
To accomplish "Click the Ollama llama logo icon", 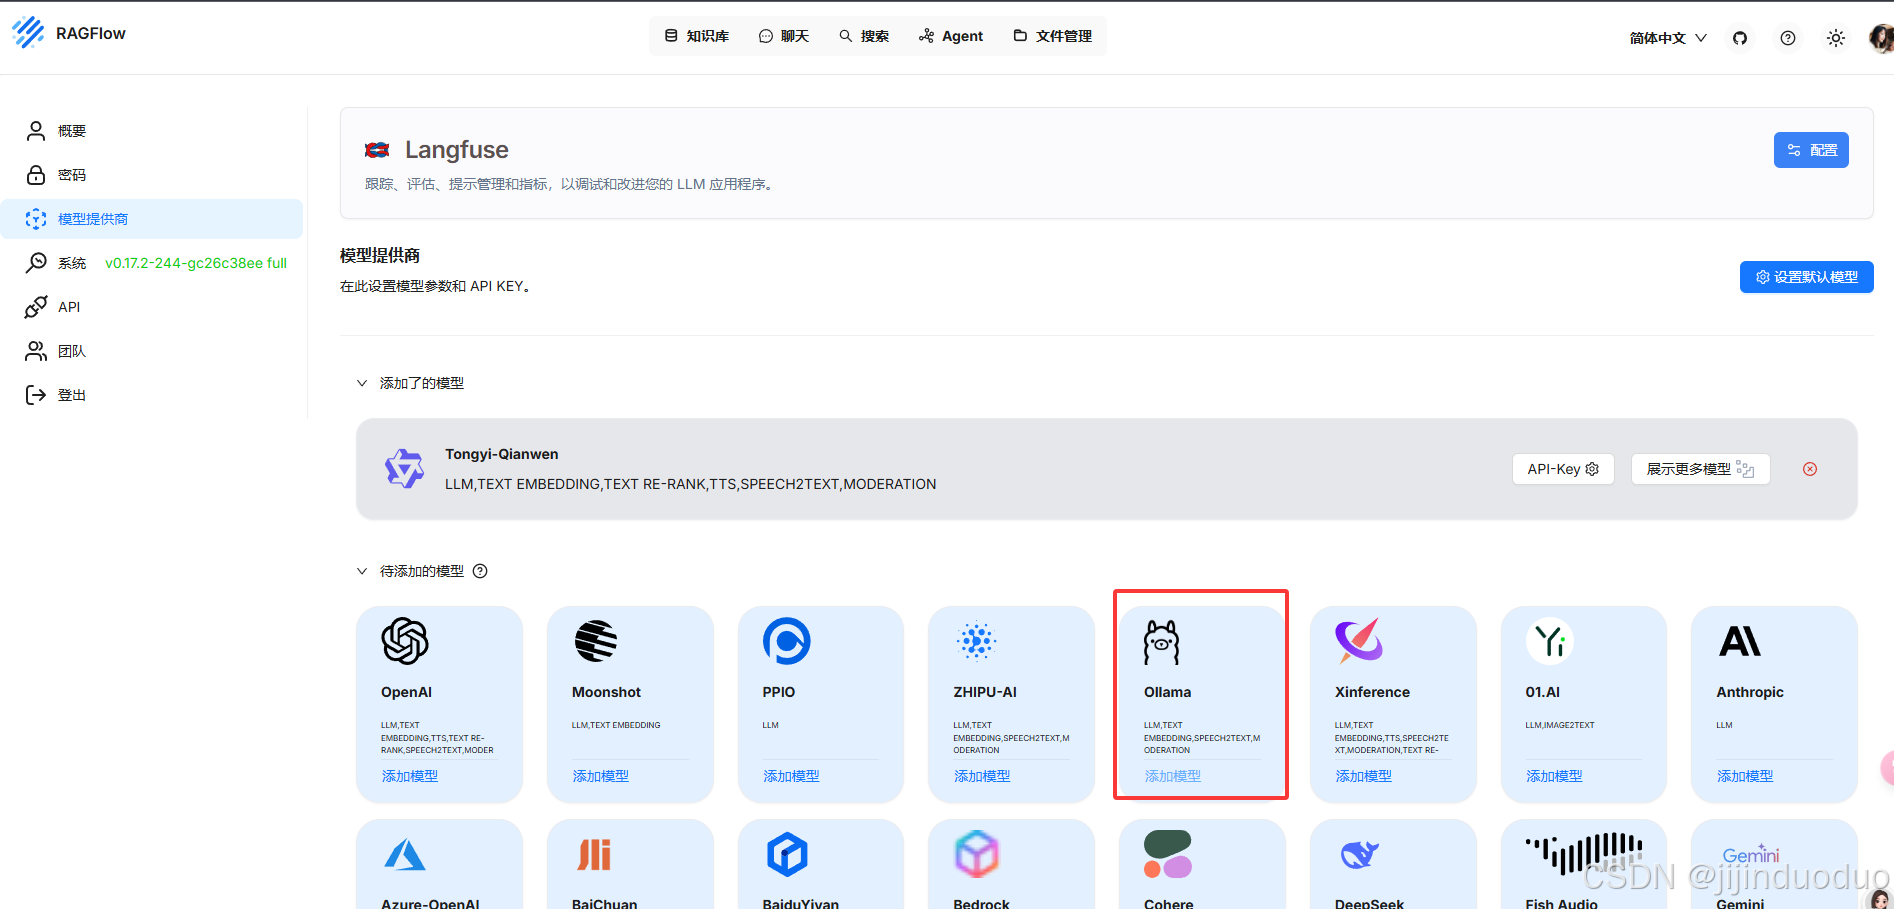I will [1162, 642].
